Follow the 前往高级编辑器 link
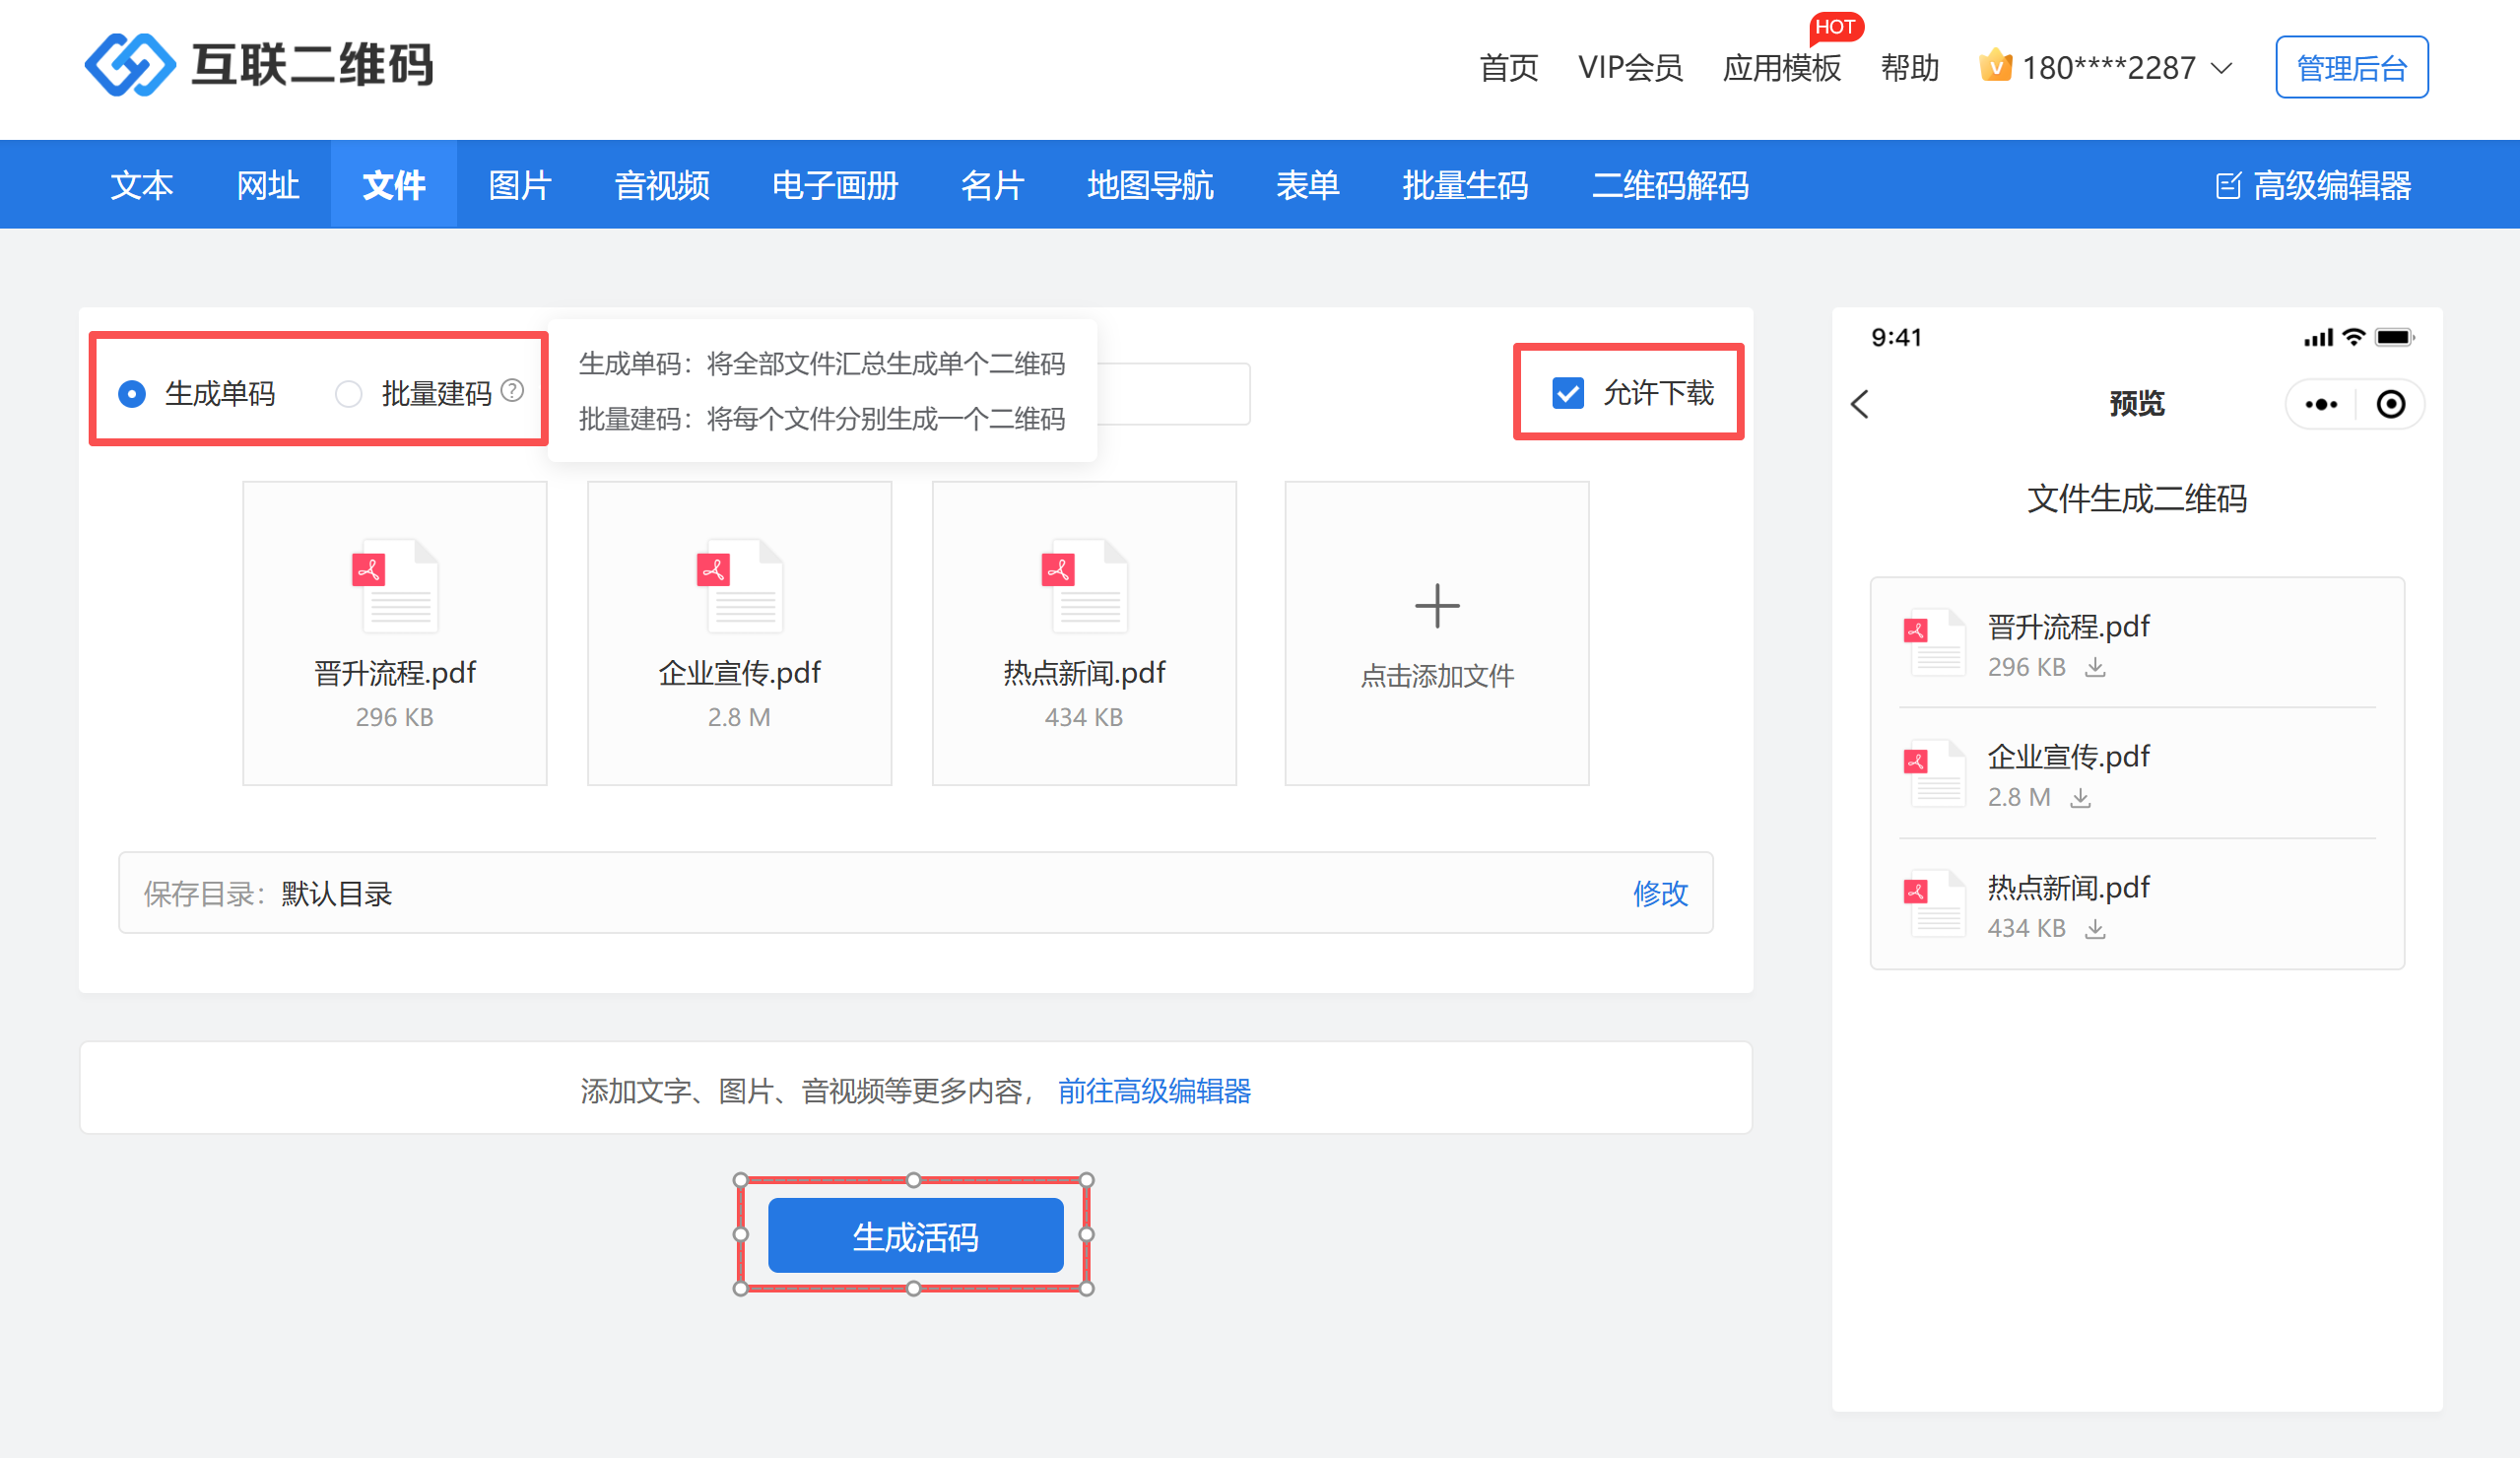2520x1458 pixels. pyautogui.click(x=1154, y=1090)
